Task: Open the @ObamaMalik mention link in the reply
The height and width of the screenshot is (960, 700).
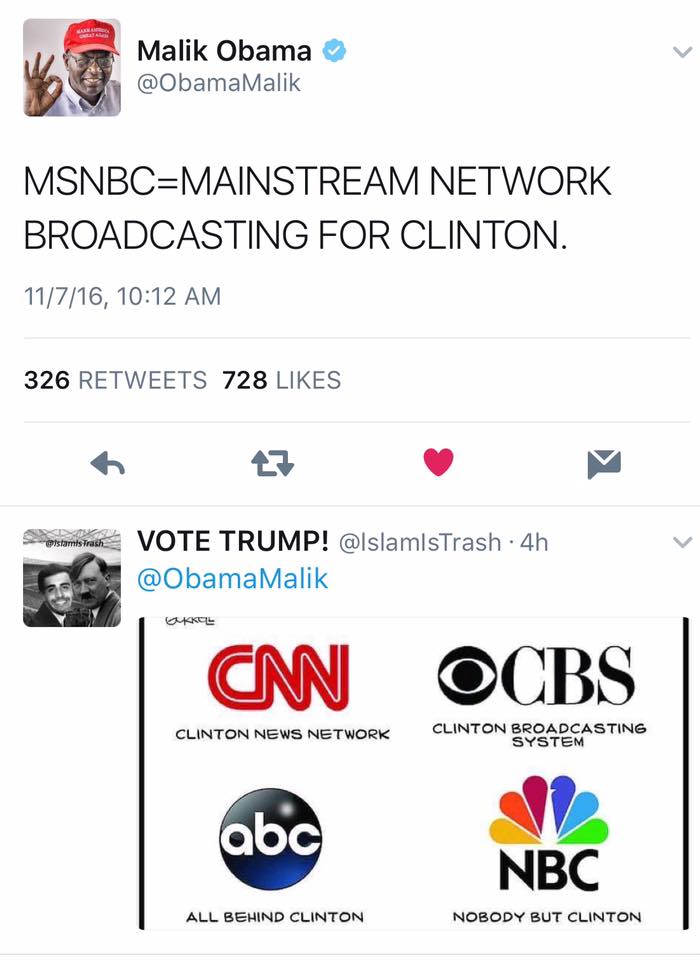Action: click(233, 579)
